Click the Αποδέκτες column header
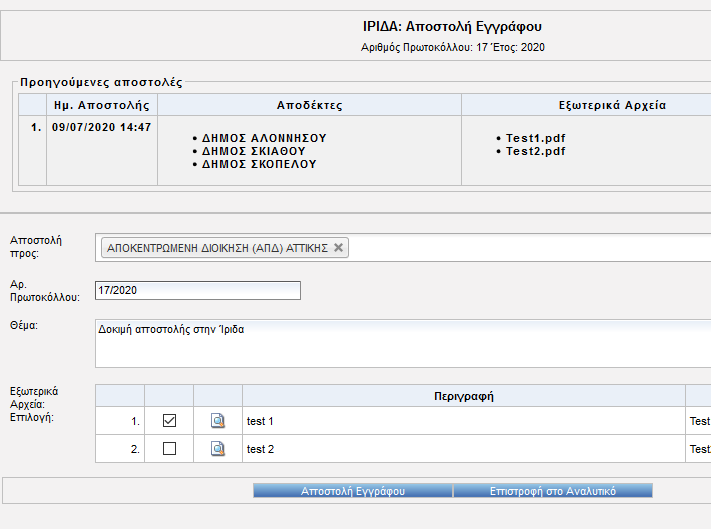Image resolution: width=711 pixels, height=529 pixels. [x=309, y=105]
